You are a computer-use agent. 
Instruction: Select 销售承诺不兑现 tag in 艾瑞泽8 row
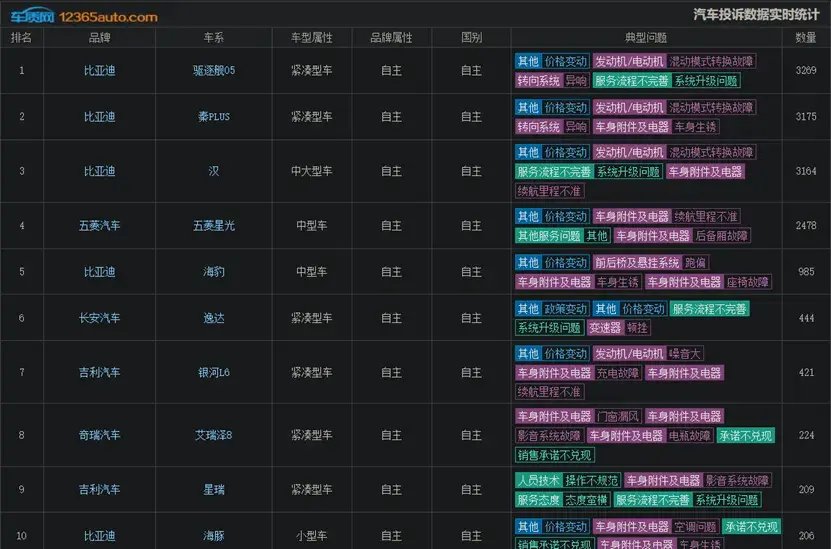tap(554, 455)
